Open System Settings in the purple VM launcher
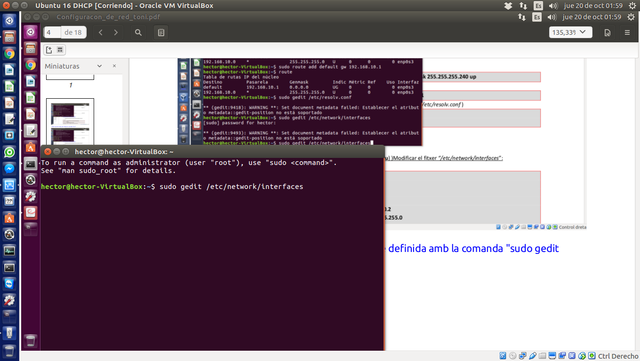 [x=31, y=196]
